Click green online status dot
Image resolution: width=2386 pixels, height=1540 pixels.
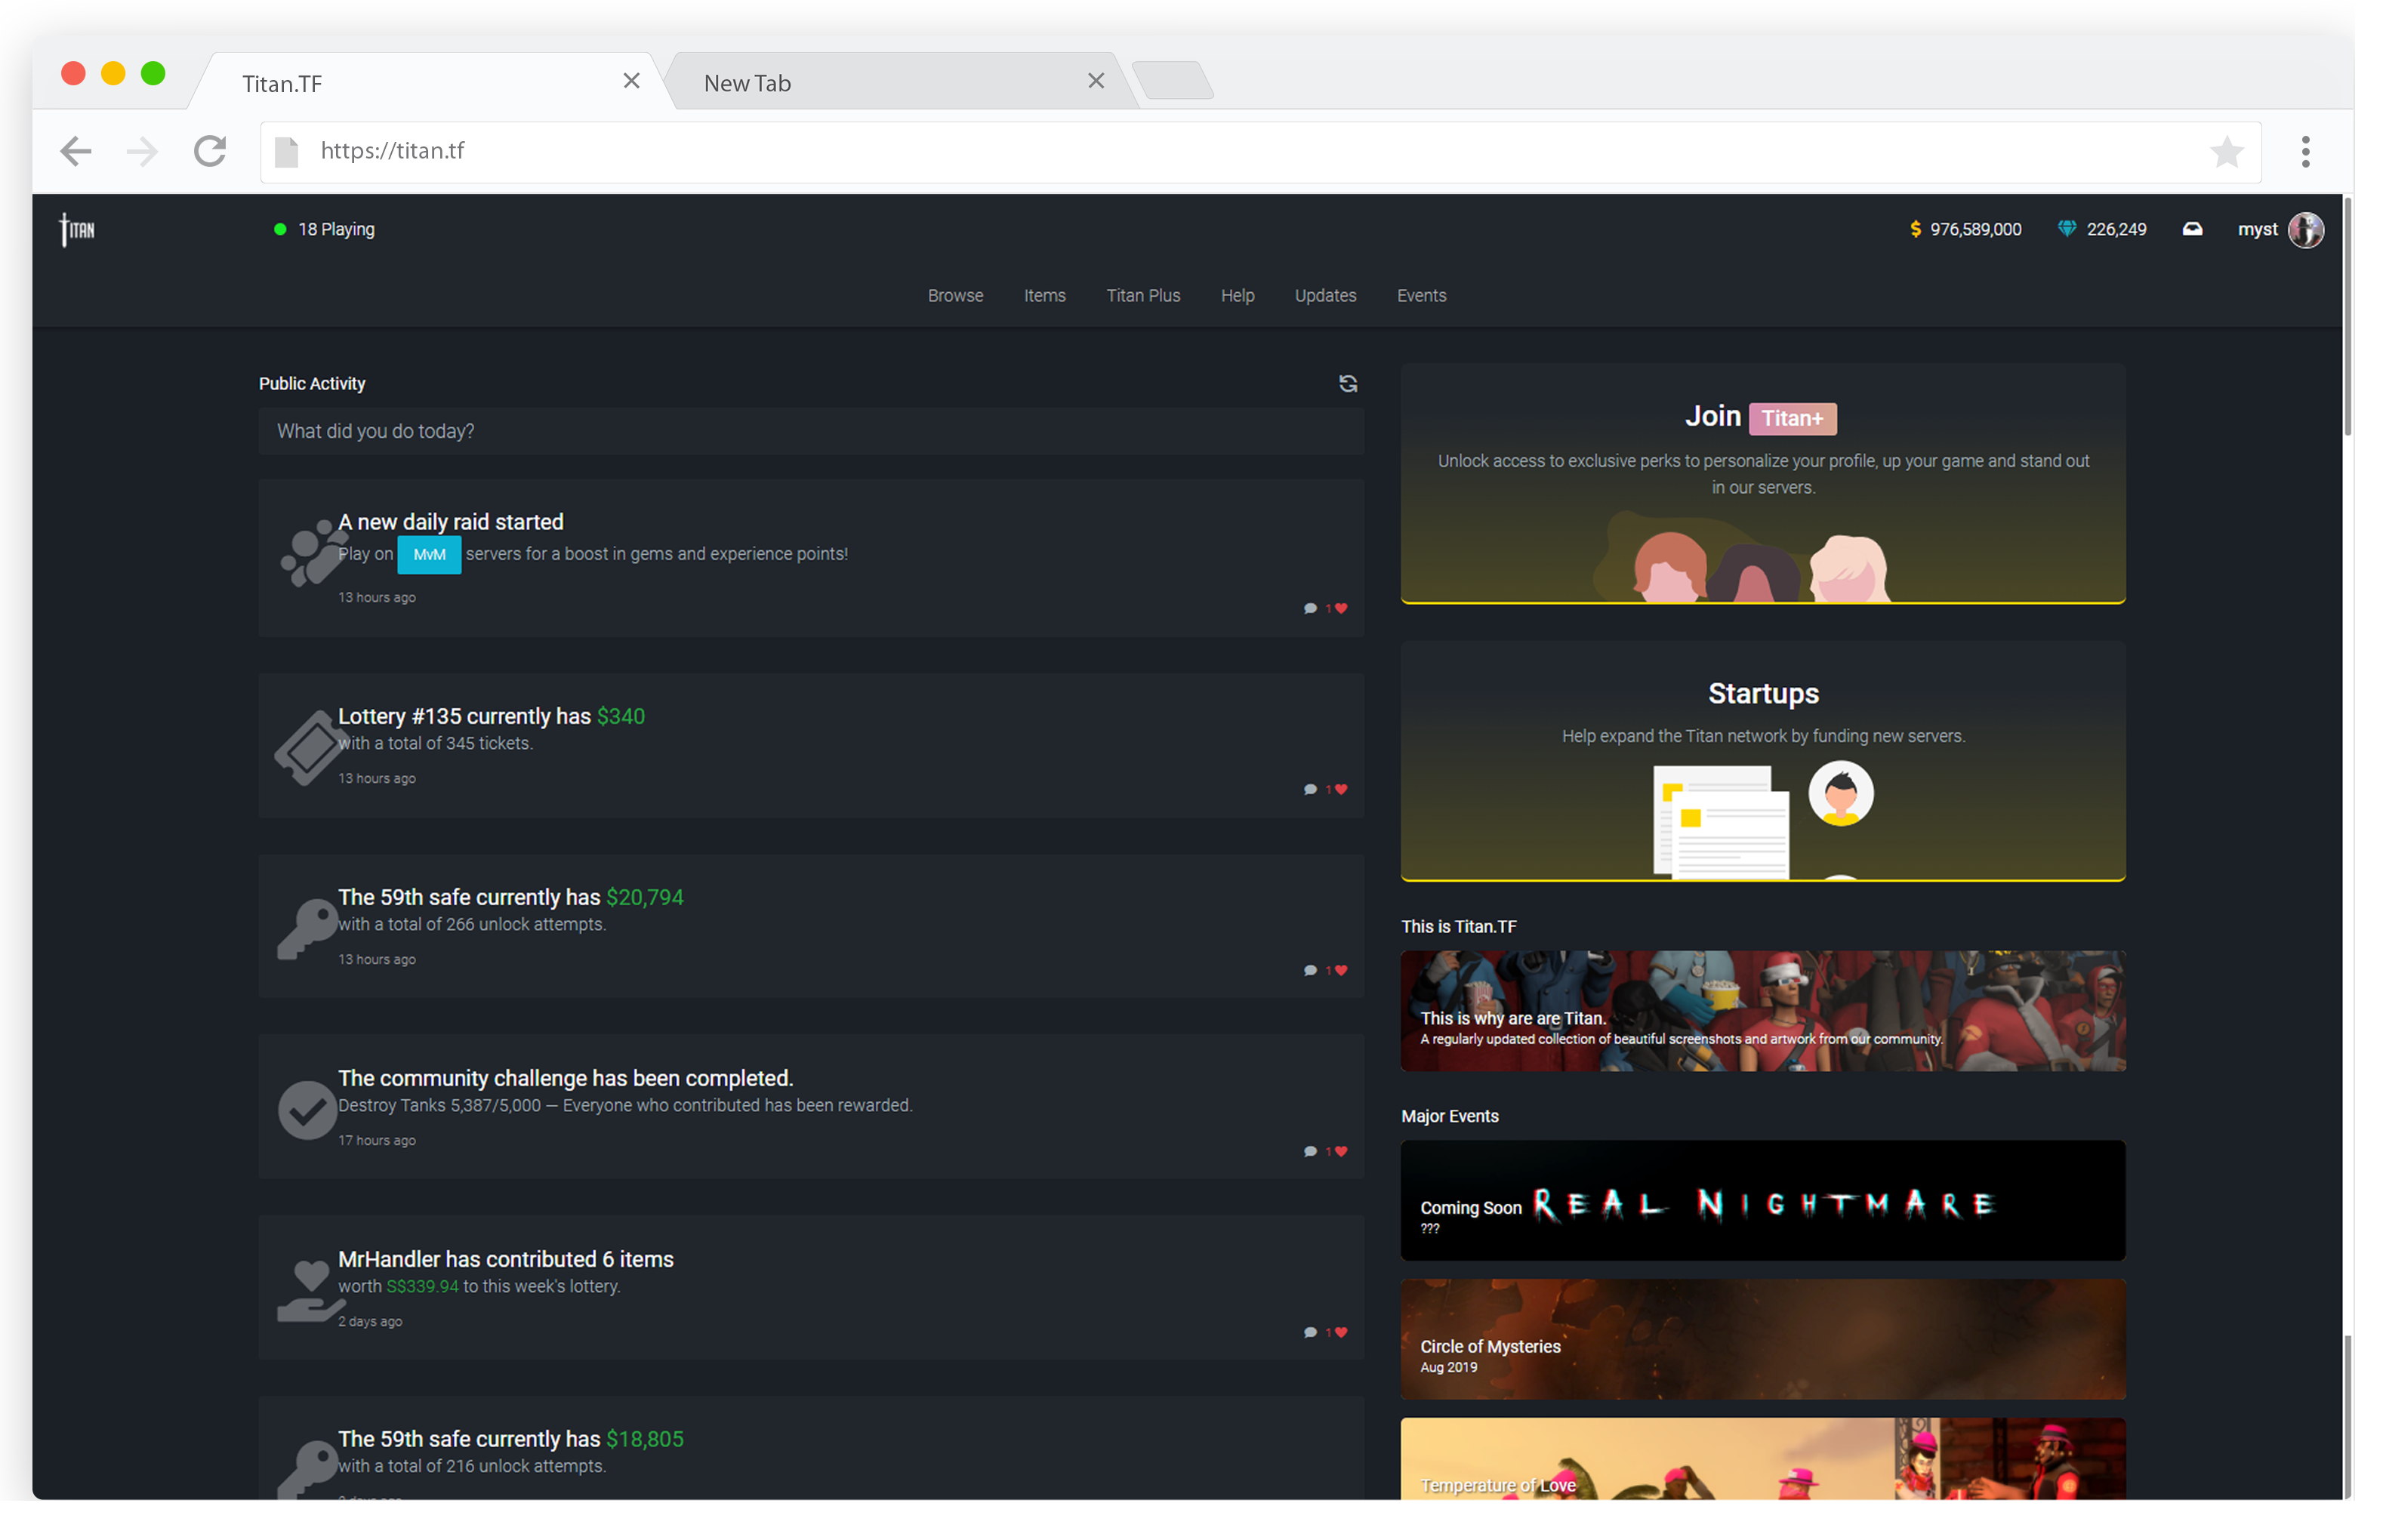[x=281, y=230]
